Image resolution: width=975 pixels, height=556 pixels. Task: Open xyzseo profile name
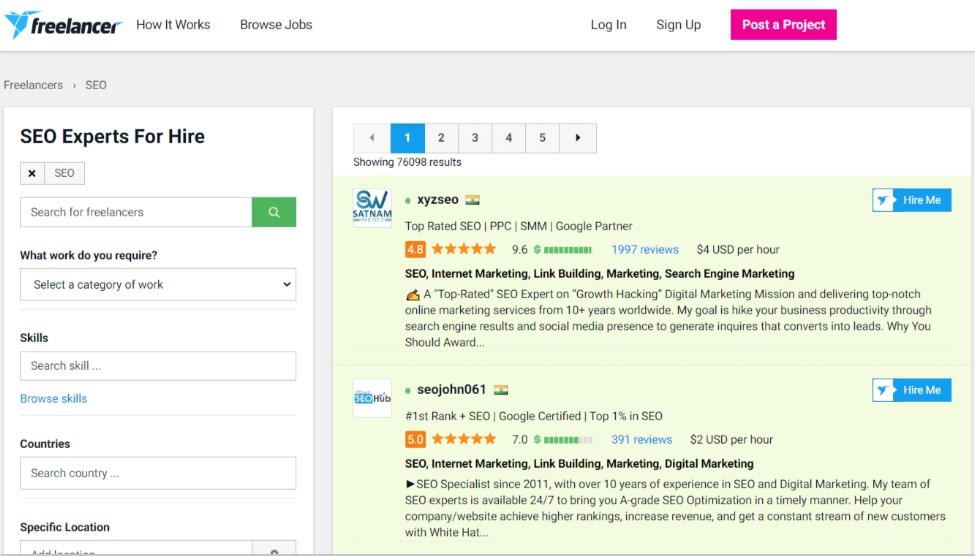[438, 200]
